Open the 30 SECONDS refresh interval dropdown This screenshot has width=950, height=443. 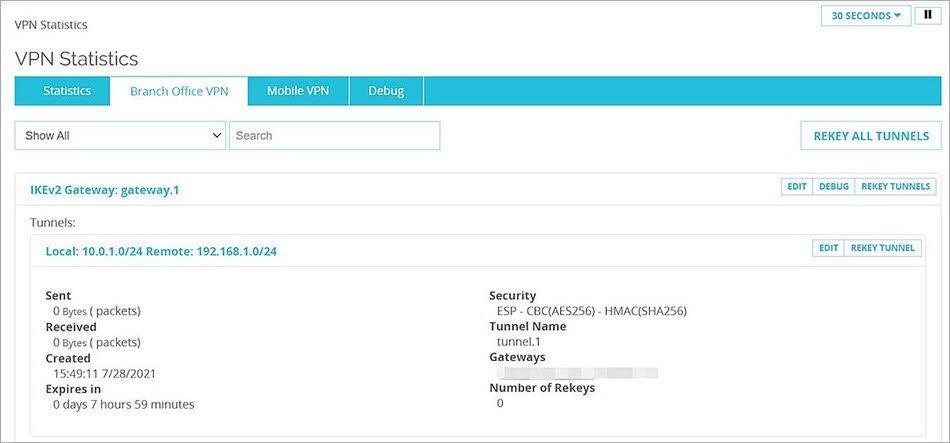coord(865,16)
